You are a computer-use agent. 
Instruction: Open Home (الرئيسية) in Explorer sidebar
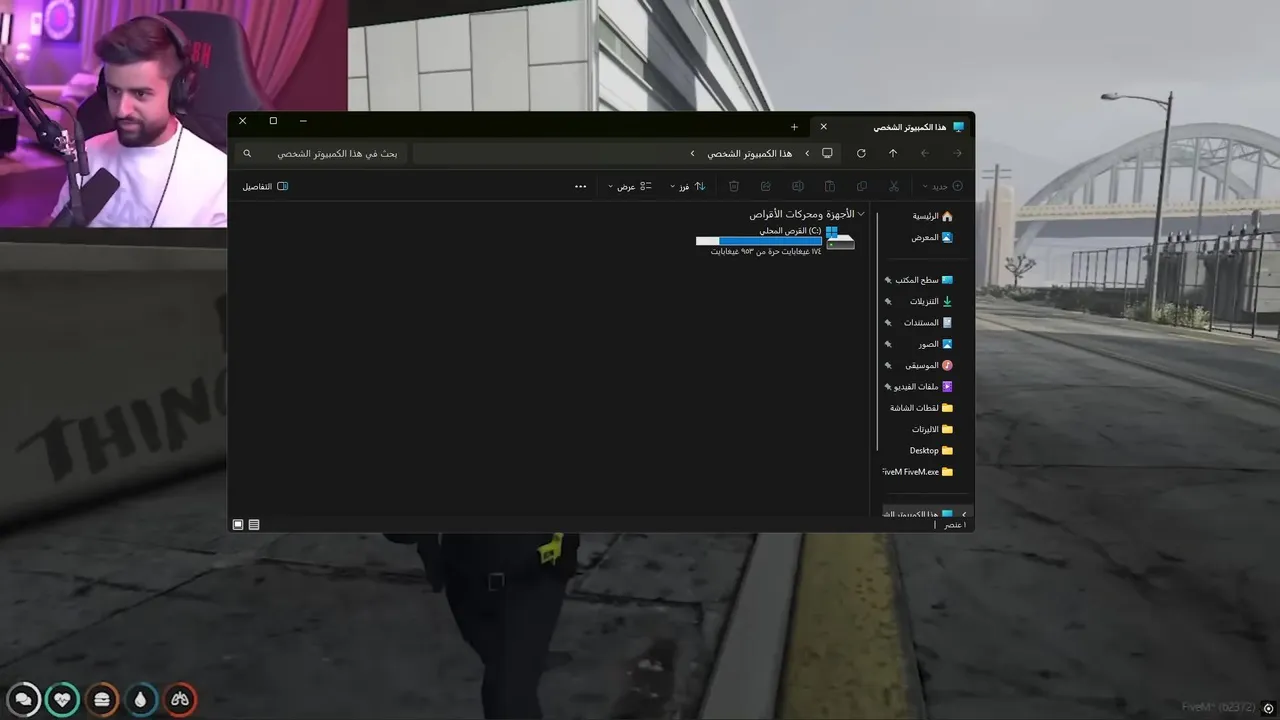tap(931, 216)
